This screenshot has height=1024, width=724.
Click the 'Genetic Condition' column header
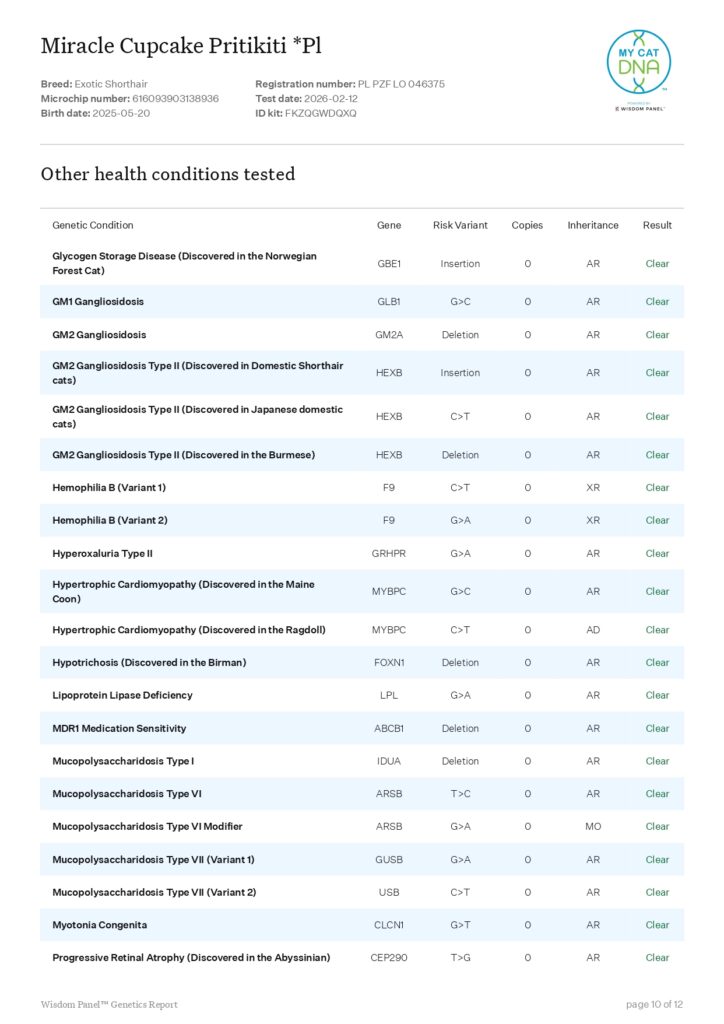click(x=92, y=225)
